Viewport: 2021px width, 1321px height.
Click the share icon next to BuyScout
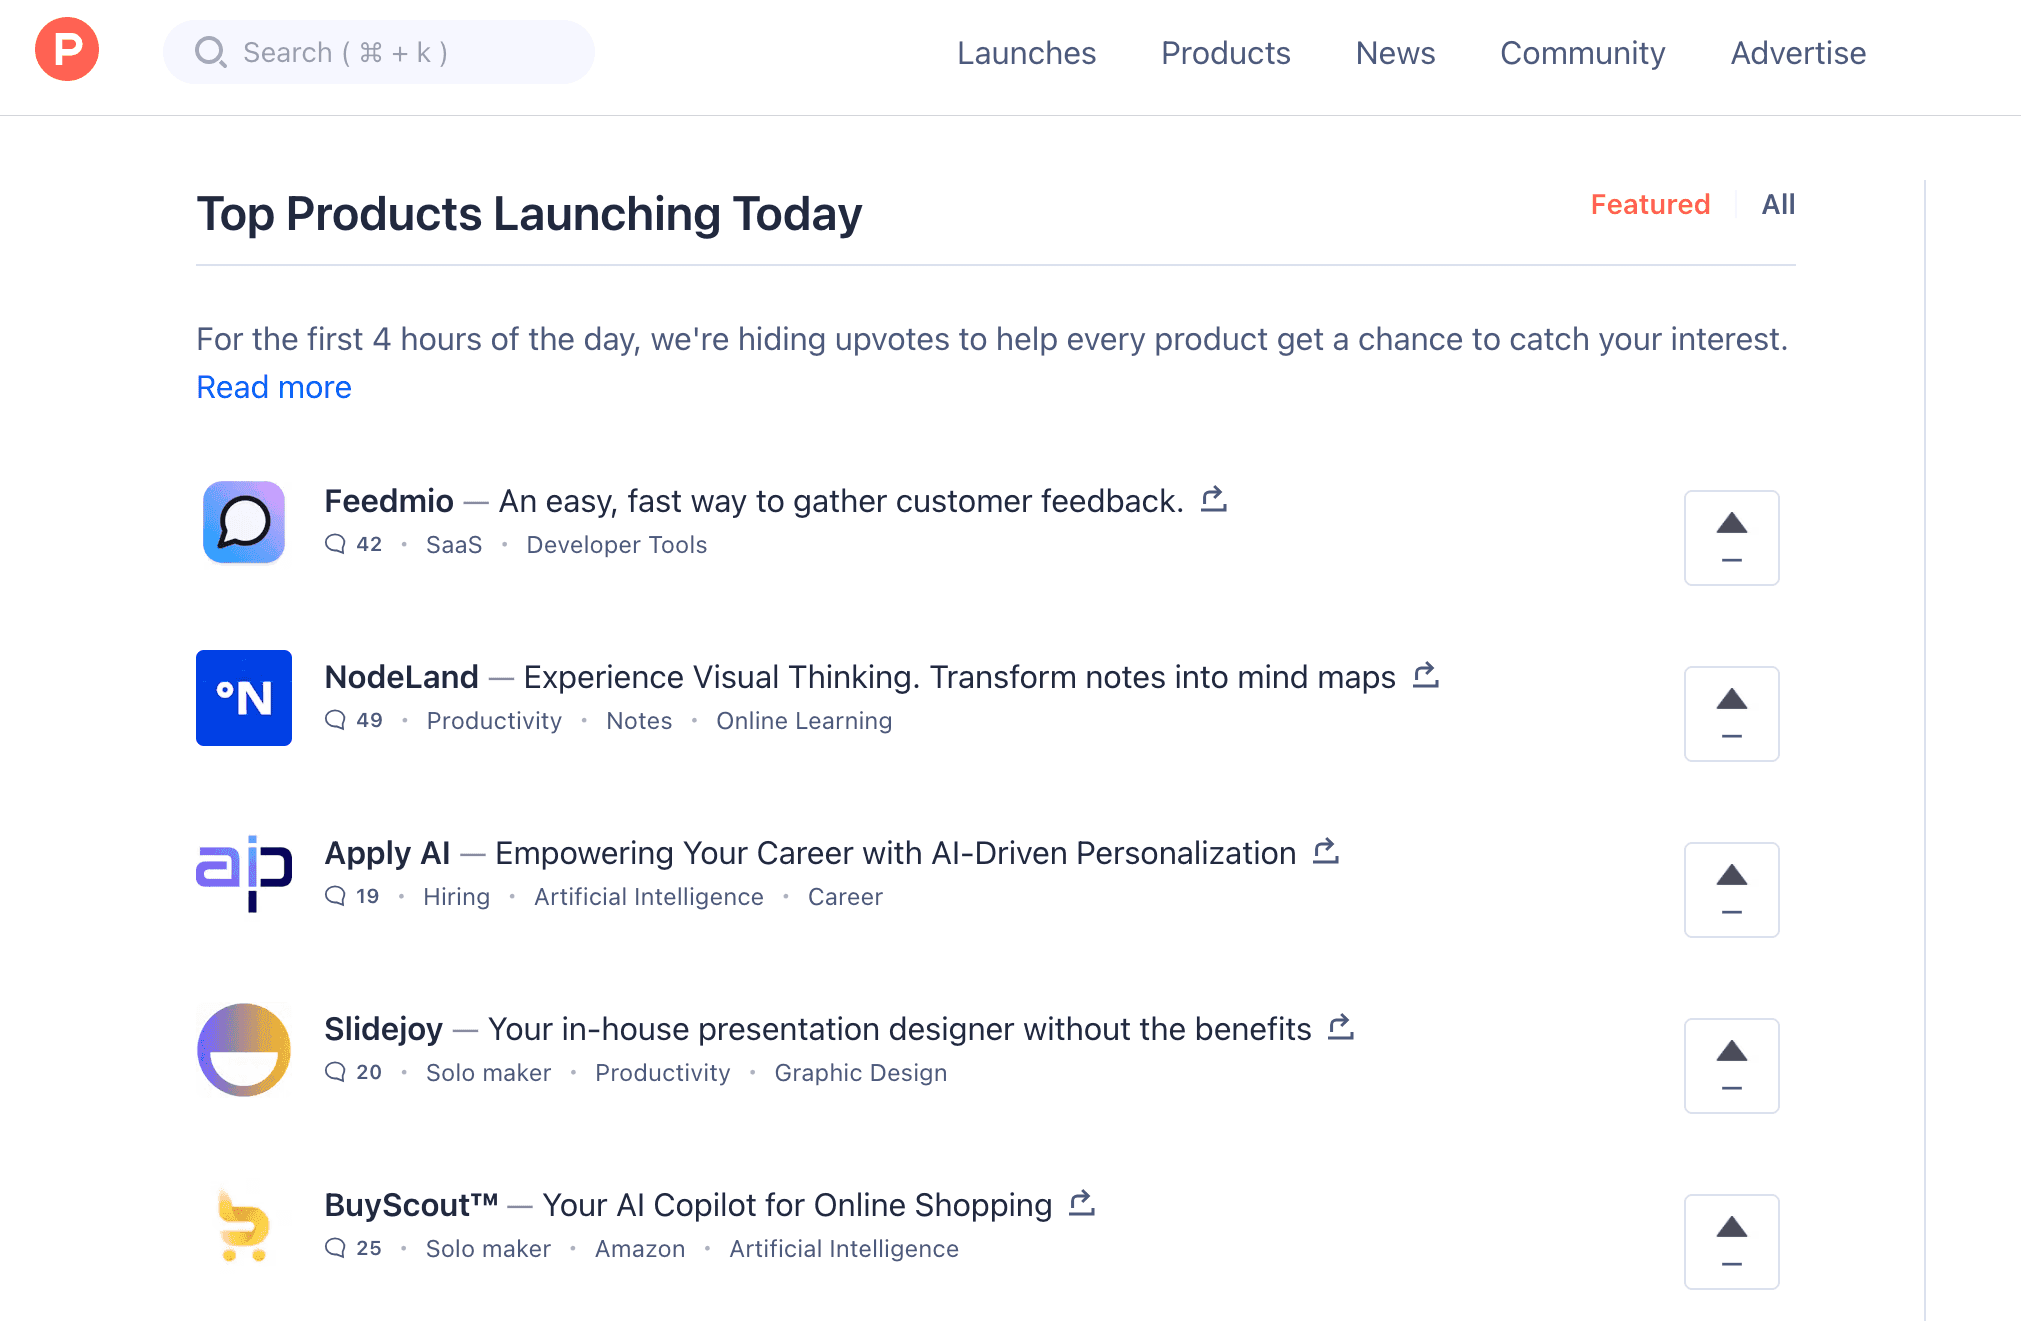[x=1082, y=1203]
